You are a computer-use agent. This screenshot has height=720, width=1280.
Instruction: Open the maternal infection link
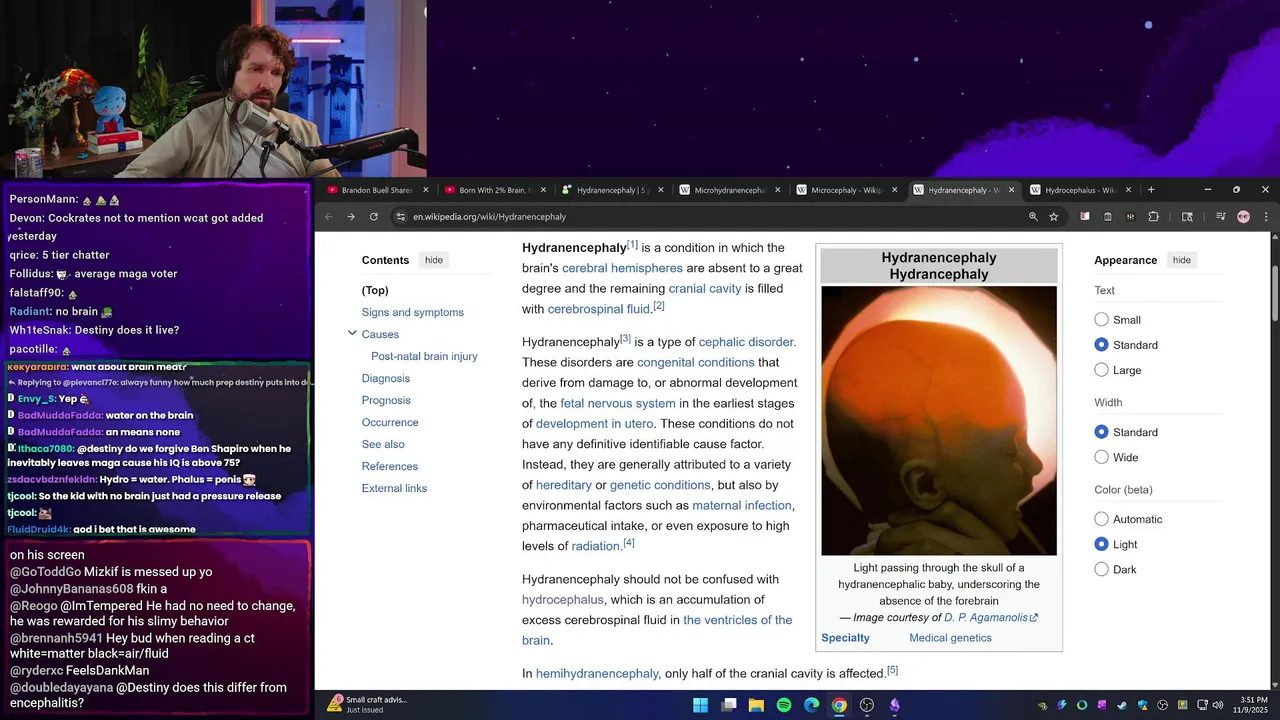pyautogui.click(x=742, y=505)
